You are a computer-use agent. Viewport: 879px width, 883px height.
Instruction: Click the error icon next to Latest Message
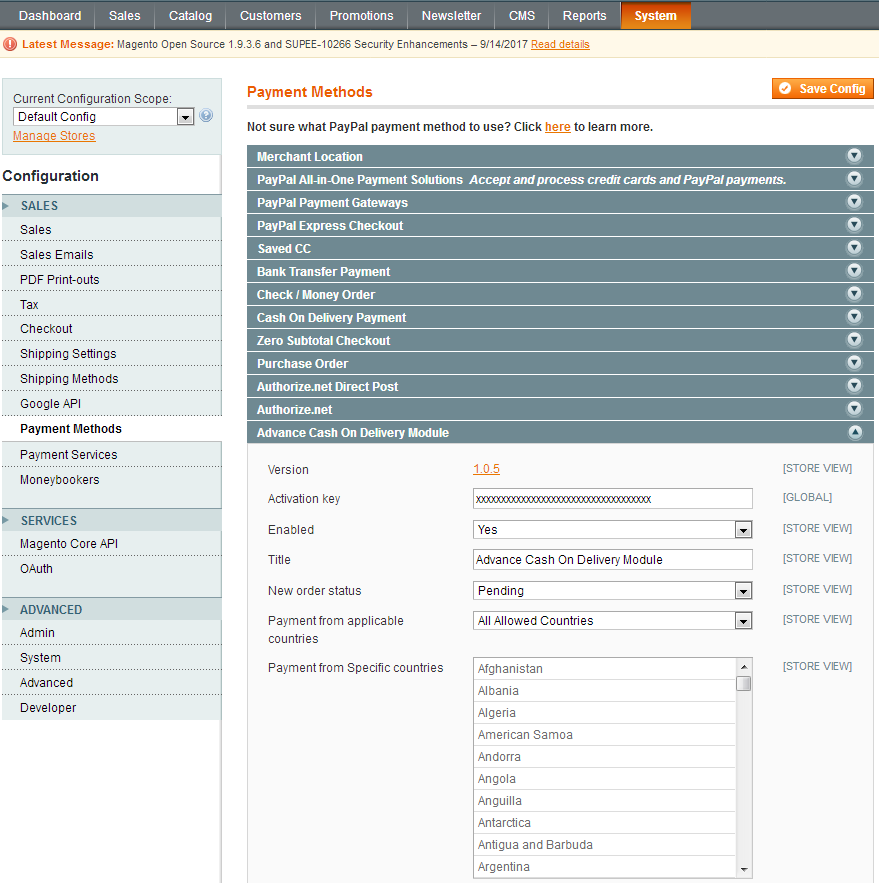click(10, 44)
